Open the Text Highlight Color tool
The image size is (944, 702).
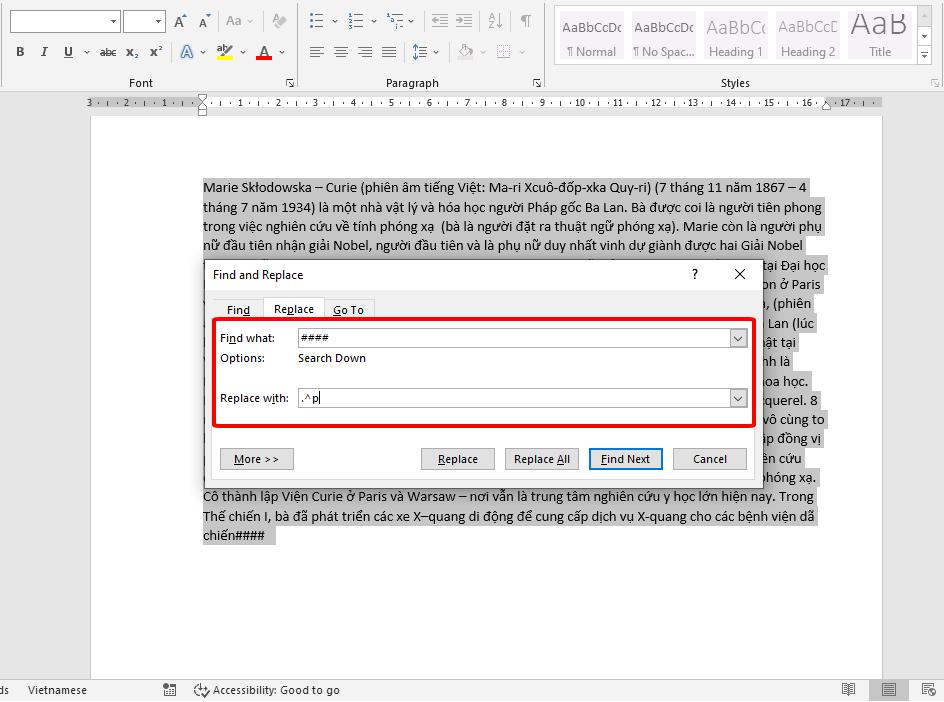(222, 52)
